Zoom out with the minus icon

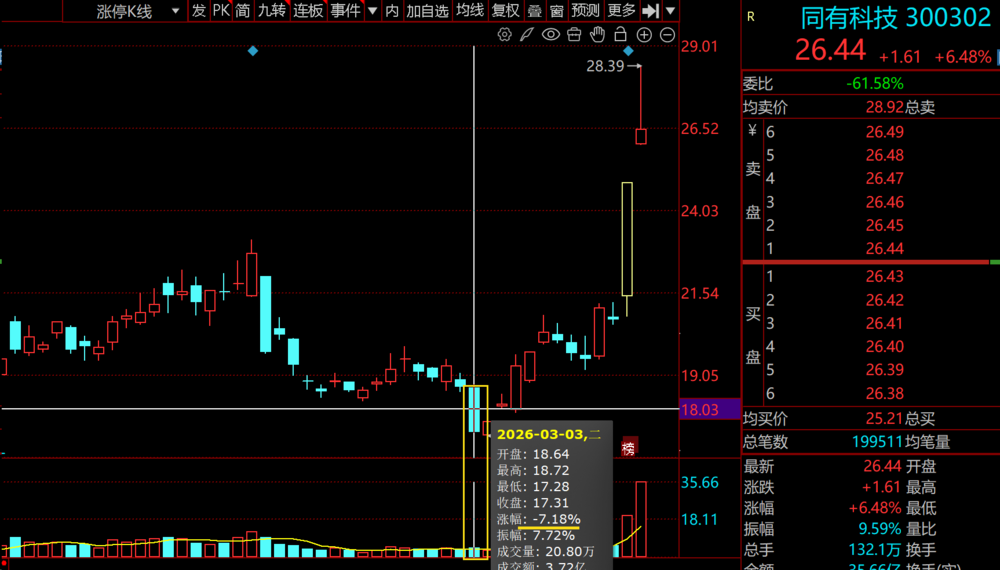(666, 35)
